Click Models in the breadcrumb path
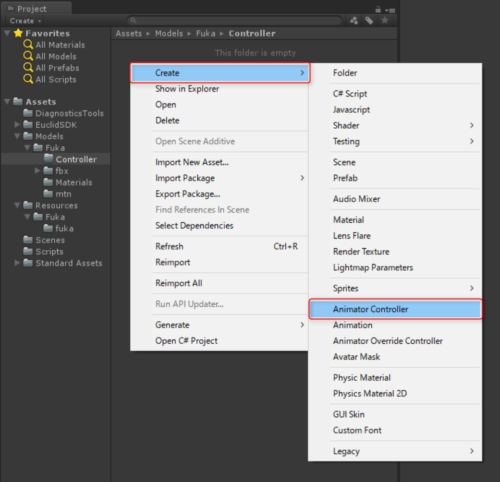The image size is (500, 482). tap(169, 33)
